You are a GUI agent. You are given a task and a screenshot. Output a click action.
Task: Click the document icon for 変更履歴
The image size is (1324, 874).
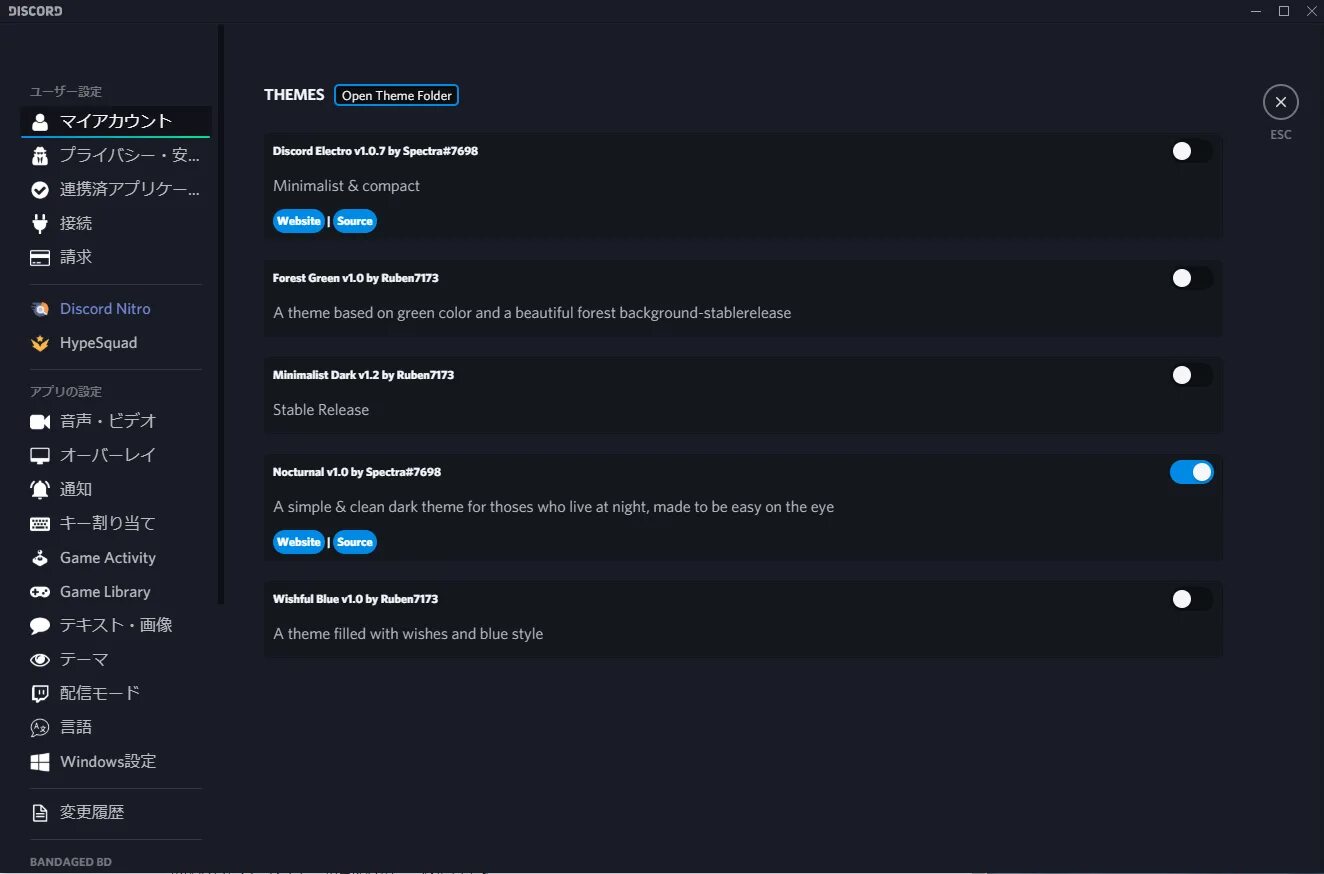40,813
